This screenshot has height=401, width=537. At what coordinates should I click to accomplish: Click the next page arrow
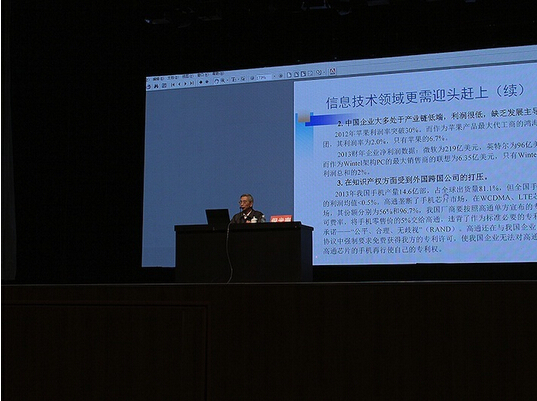185,84
